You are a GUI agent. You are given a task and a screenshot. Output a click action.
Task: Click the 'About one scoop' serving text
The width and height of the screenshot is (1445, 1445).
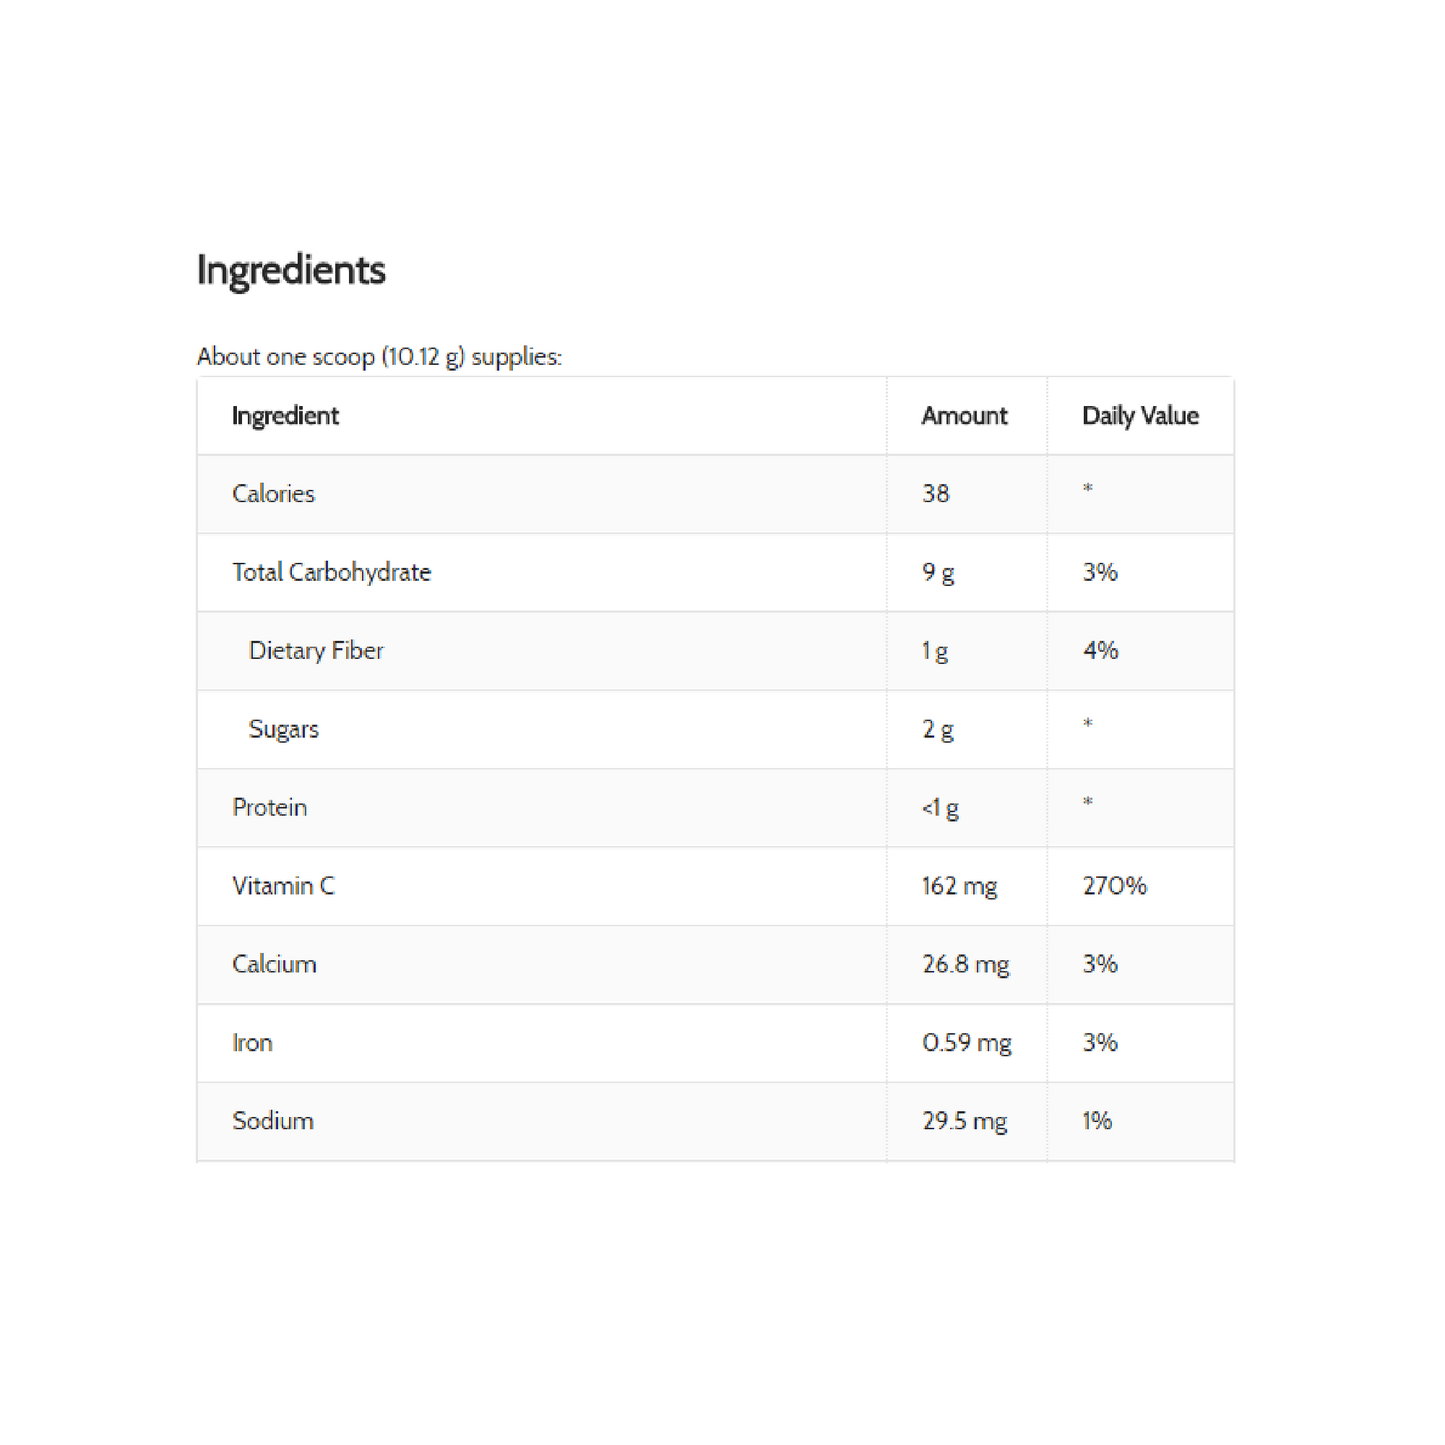(x=379, y=357)
